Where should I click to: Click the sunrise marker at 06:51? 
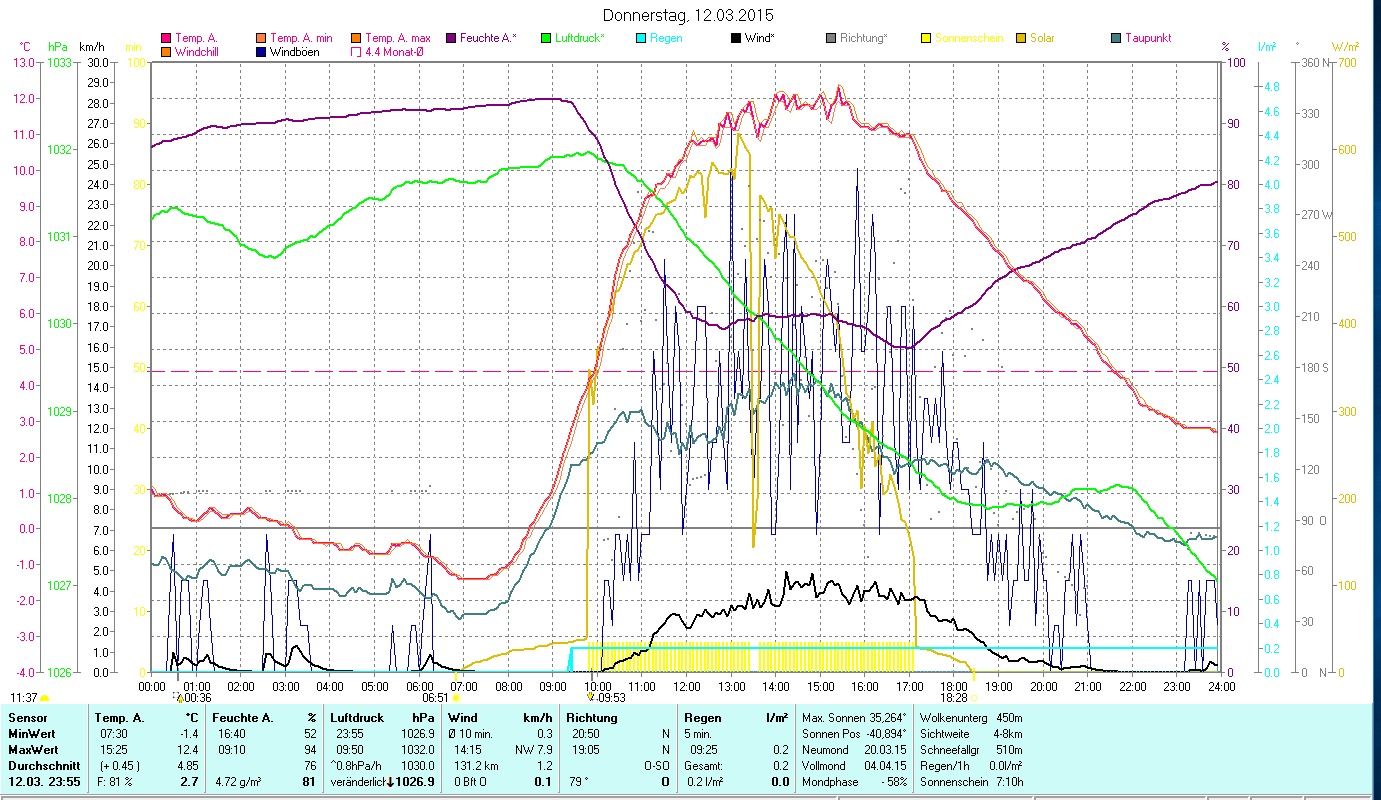click(x=457, y=698)
